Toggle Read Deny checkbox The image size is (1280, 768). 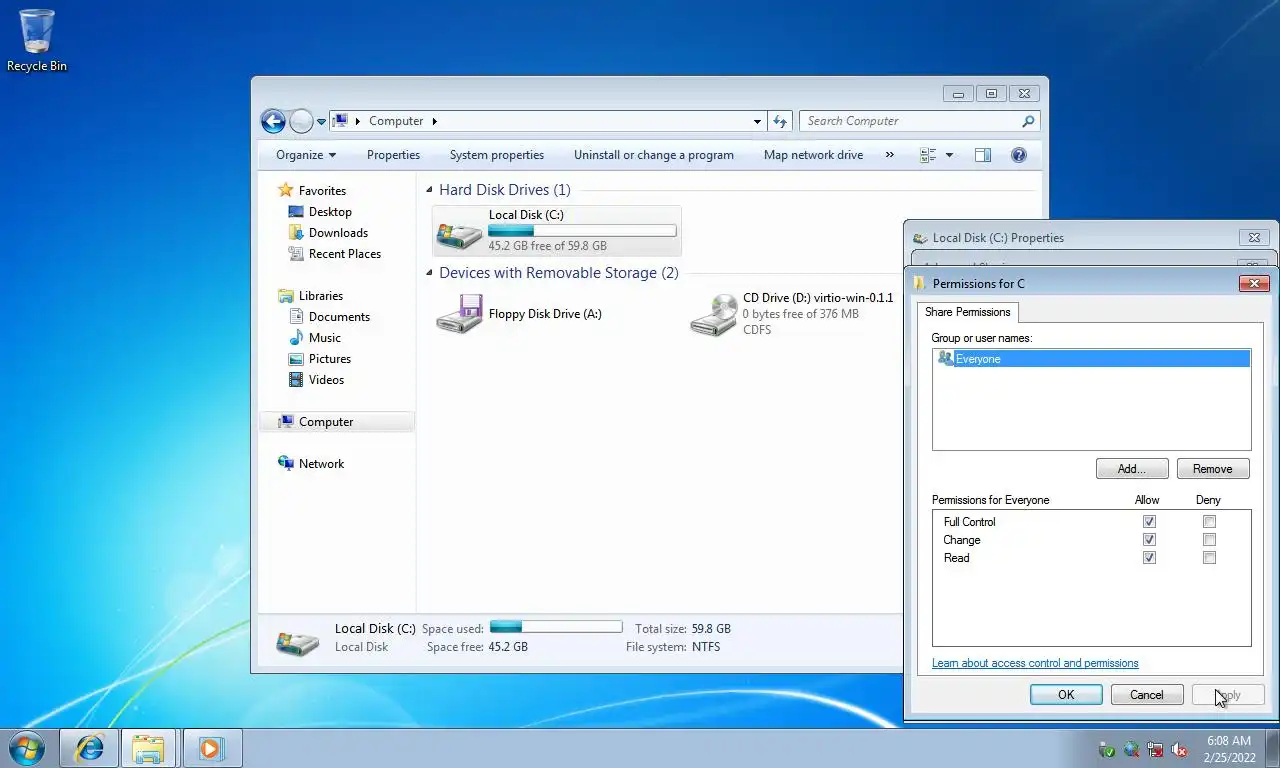coord(1209,558)
